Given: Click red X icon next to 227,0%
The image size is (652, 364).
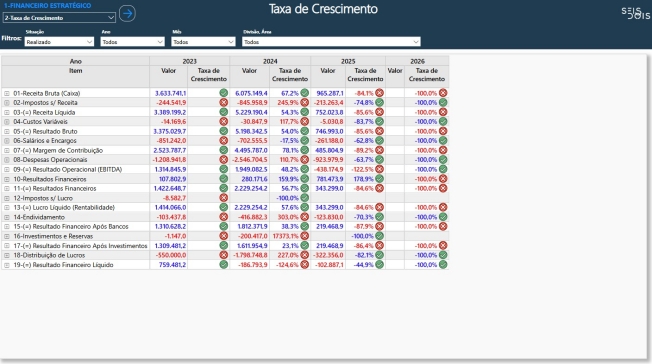Looking at the screenshot, I should coord(305,255).
